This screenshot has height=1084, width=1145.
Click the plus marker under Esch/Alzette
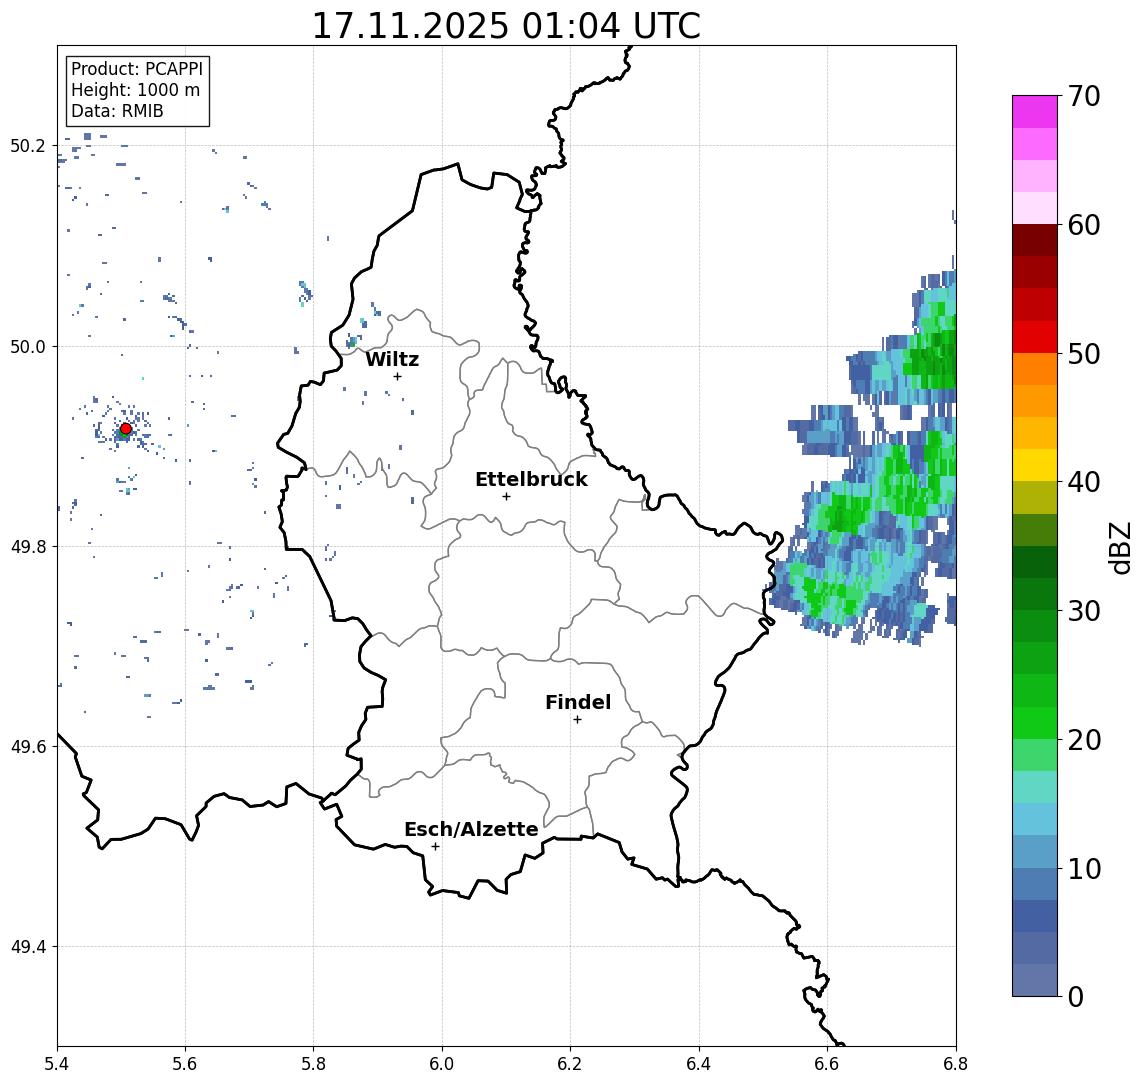435,847
